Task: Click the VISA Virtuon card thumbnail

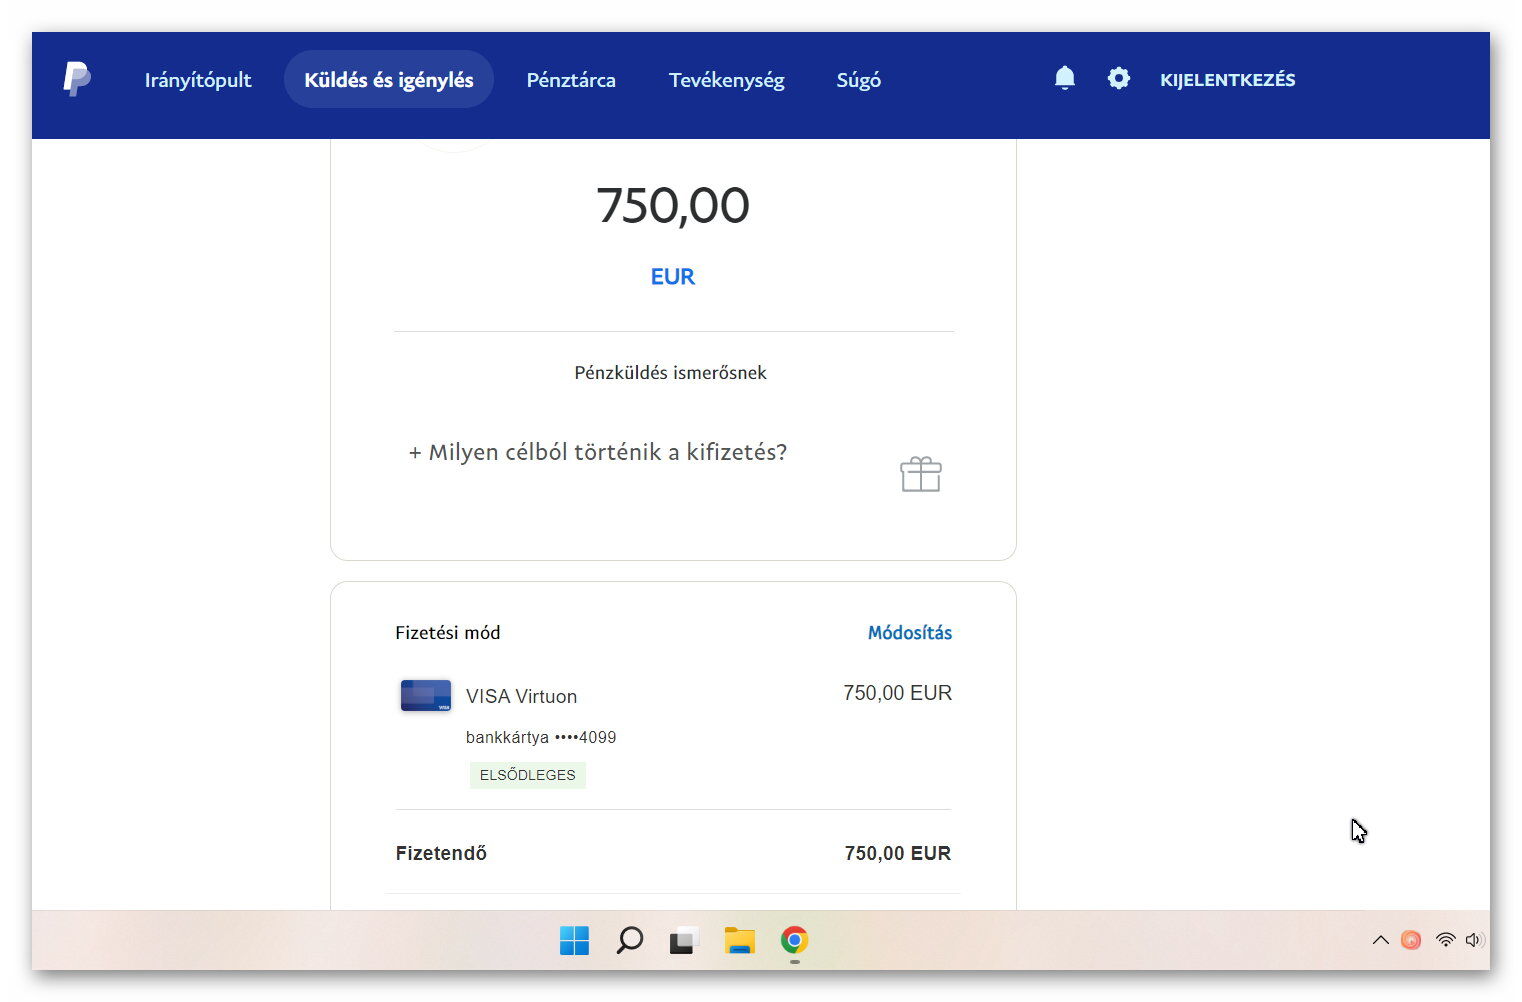Action: (x=426, y=695)
